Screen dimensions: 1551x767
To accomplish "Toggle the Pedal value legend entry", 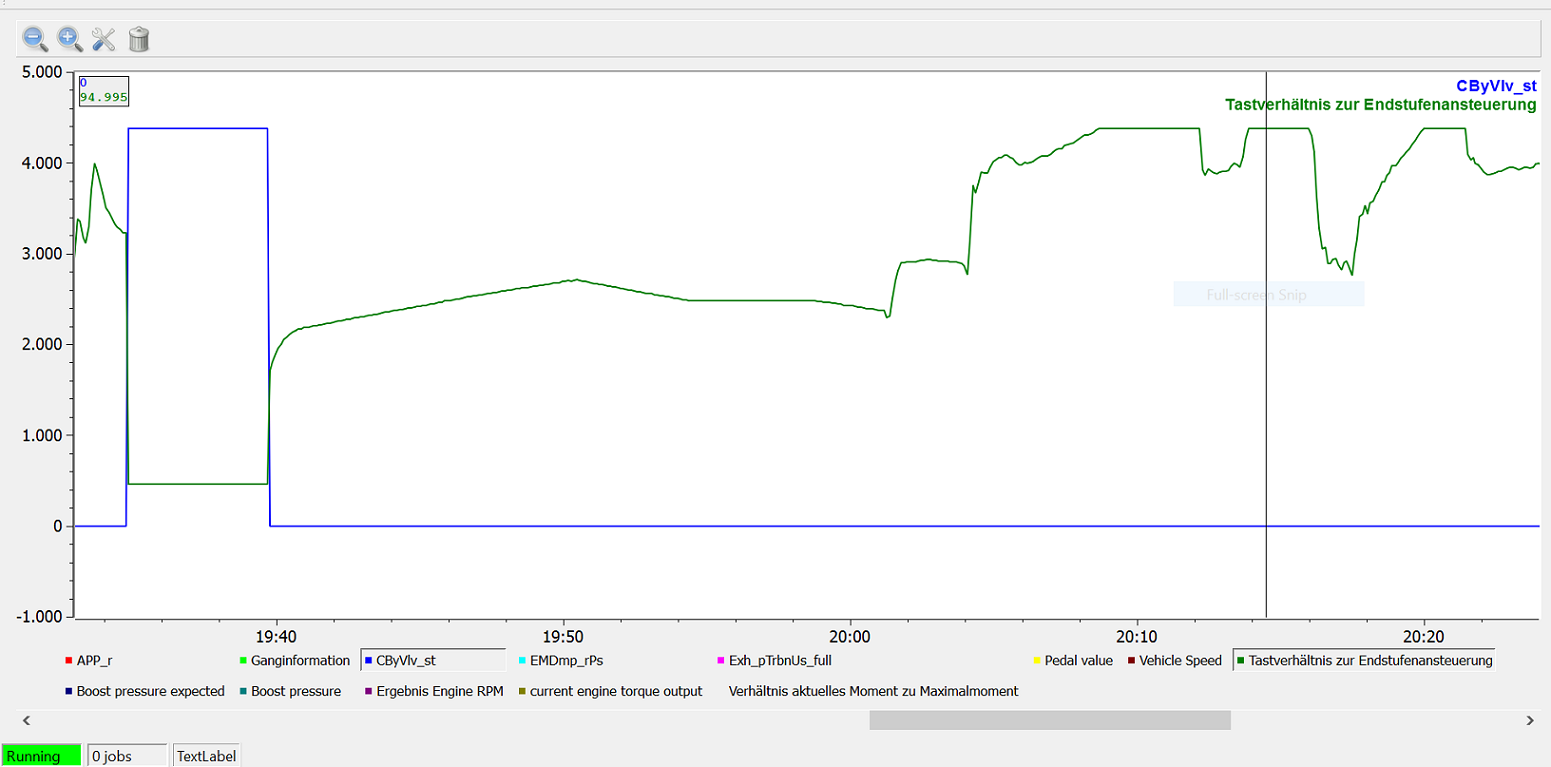I will [x=1072, y=661].
